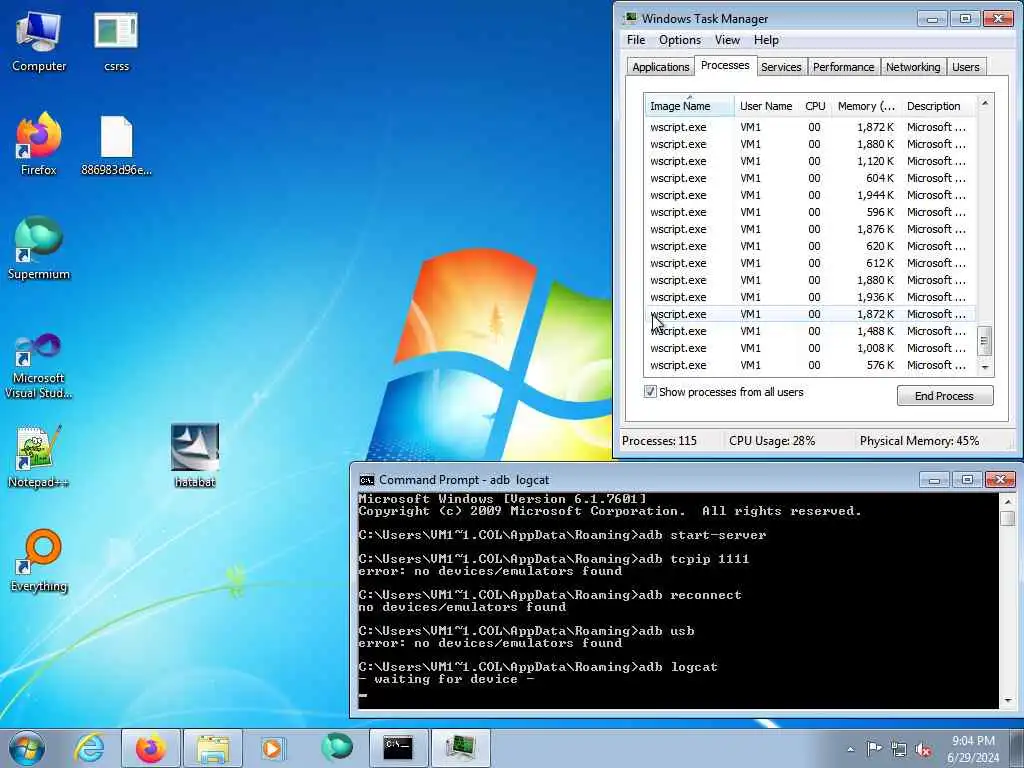Open the Options menu in Task Manager

680,40
